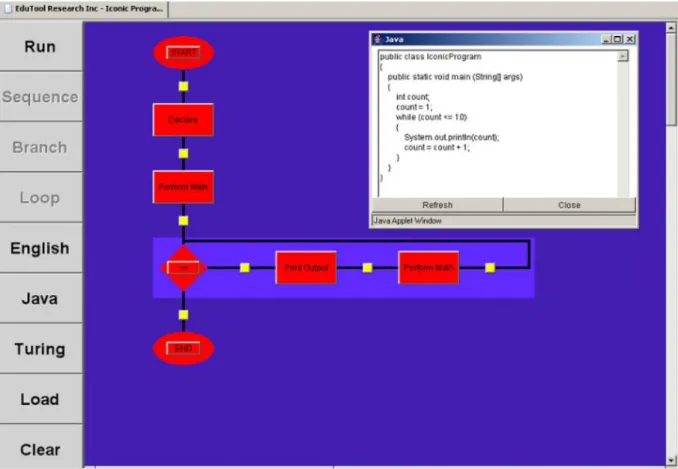Select the Perform Math block inside the loop
Image resolution: width=678 pixels, height=469 pixels.
429,268
